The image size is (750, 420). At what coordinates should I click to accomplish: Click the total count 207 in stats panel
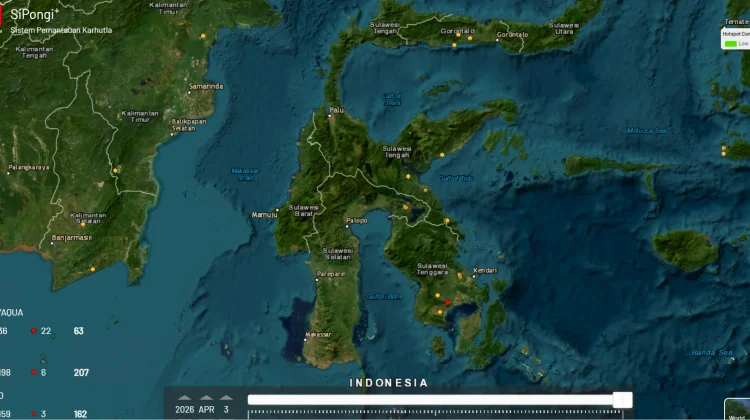click(x=81, y=372)
